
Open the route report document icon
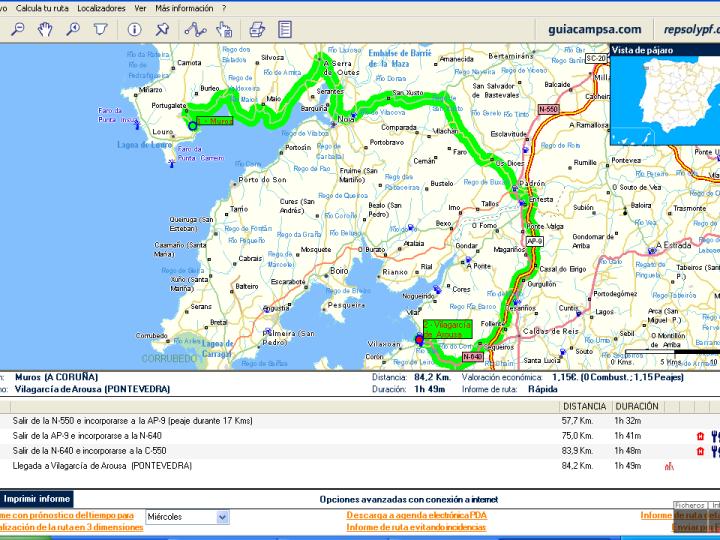[285, 29]
